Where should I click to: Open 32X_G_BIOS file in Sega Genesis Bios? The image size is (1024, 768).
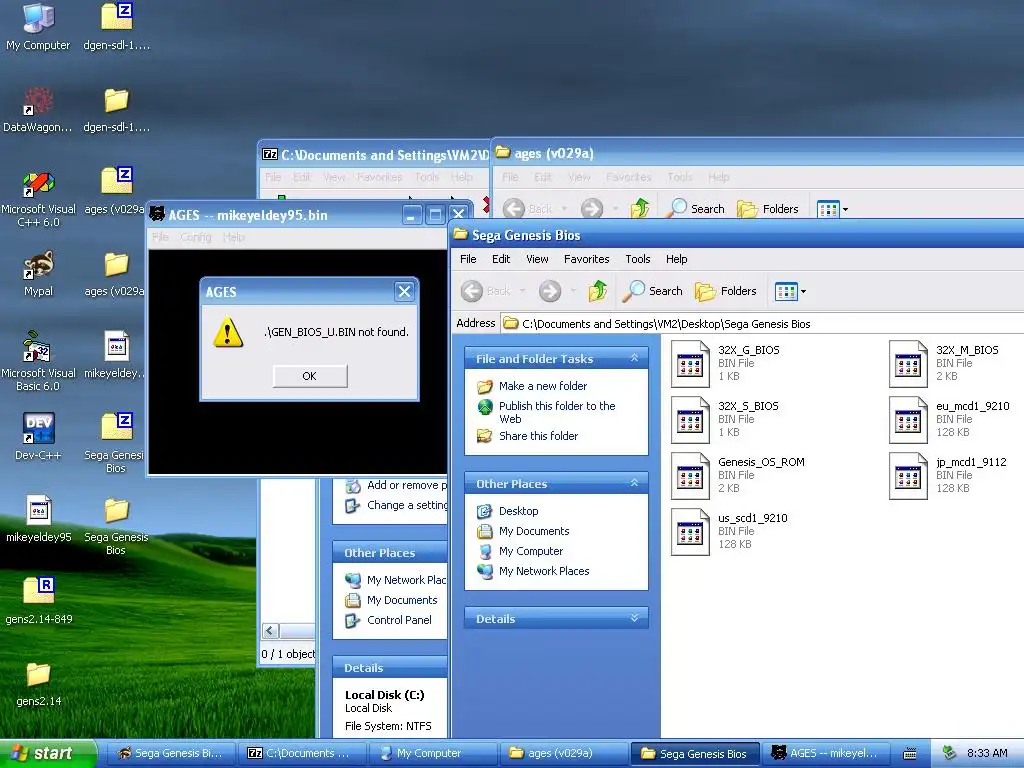[x=690, y=364]
